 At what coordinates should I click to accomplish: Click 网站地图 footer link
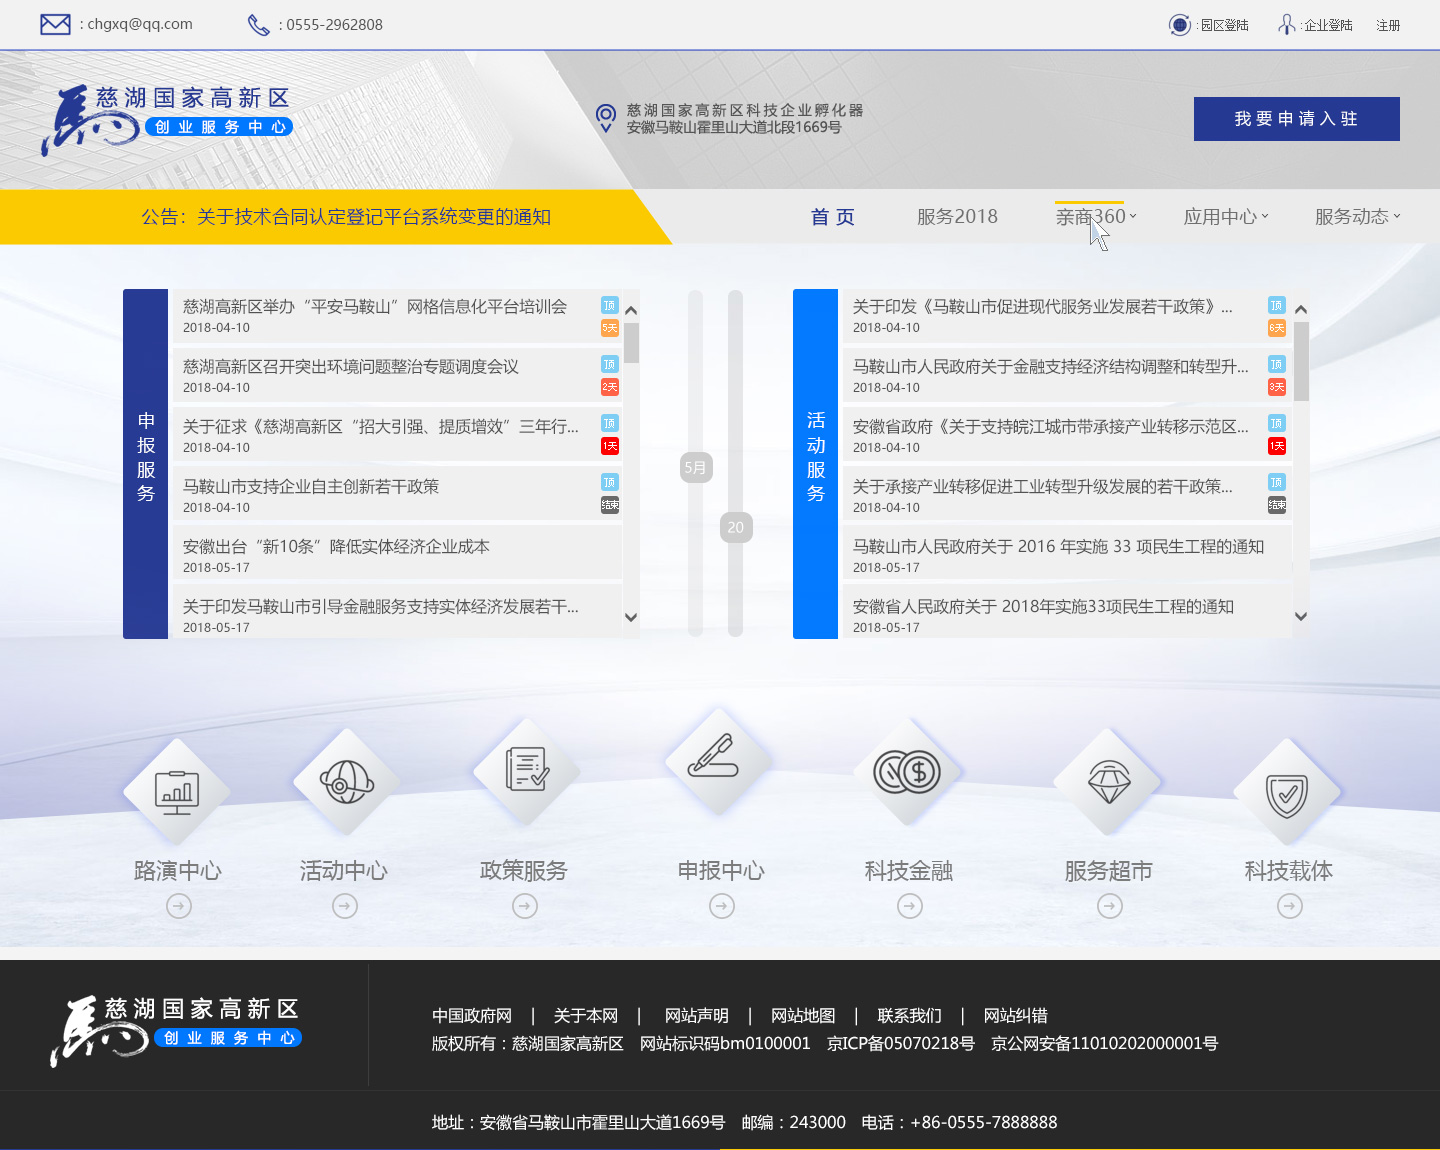(803, 1016)
